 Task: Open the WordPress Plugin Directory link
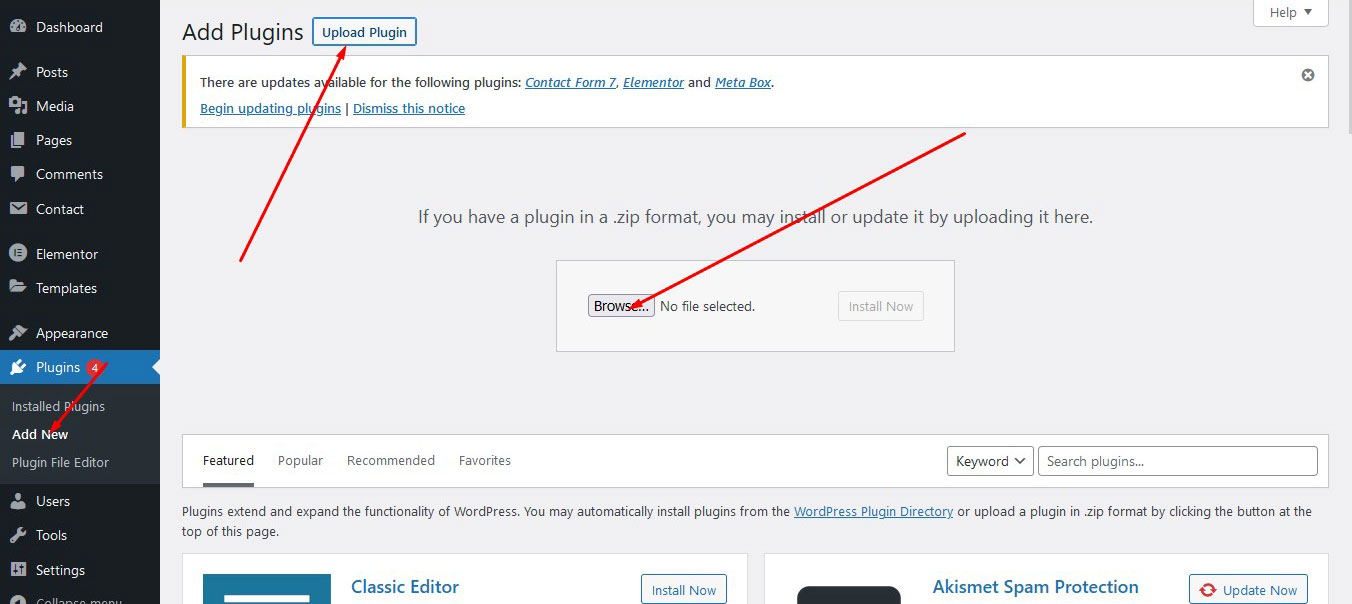click(x=873, y=511)
